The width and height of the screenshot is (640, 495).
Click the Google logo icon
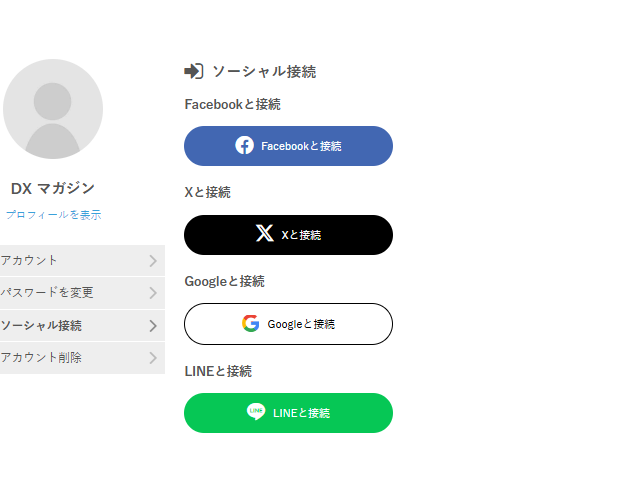[x=250, y=323]
